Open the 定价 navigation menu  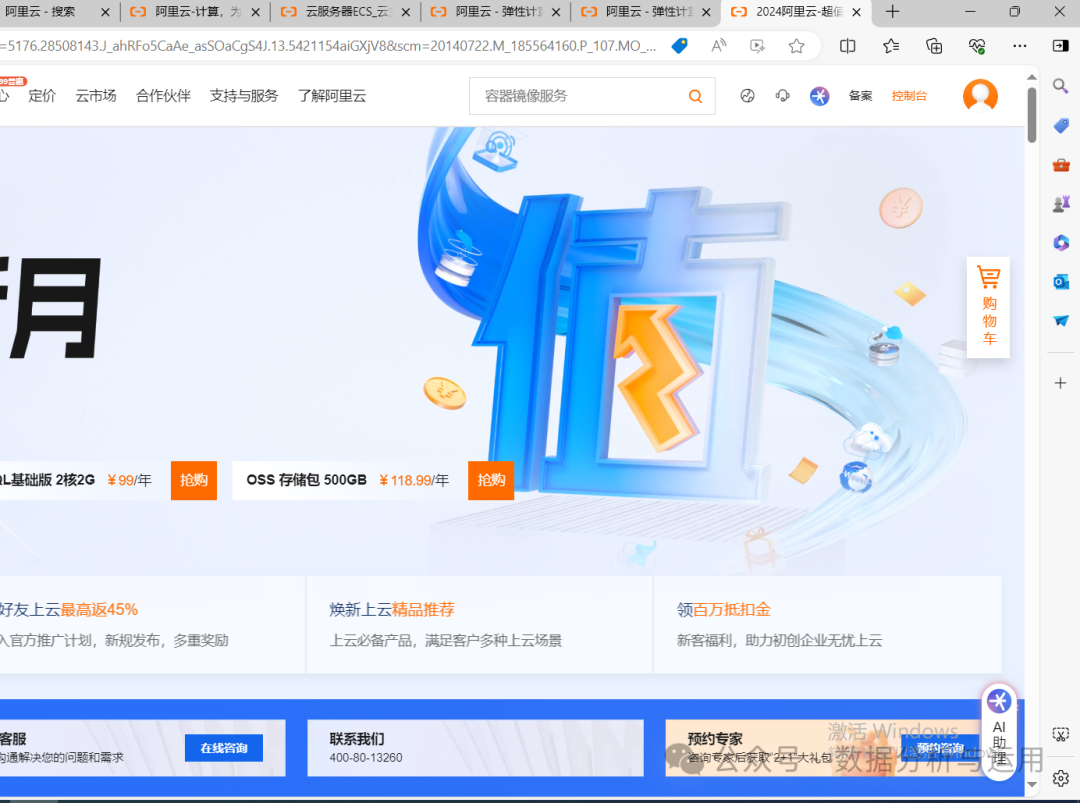[x=42, y=96]
